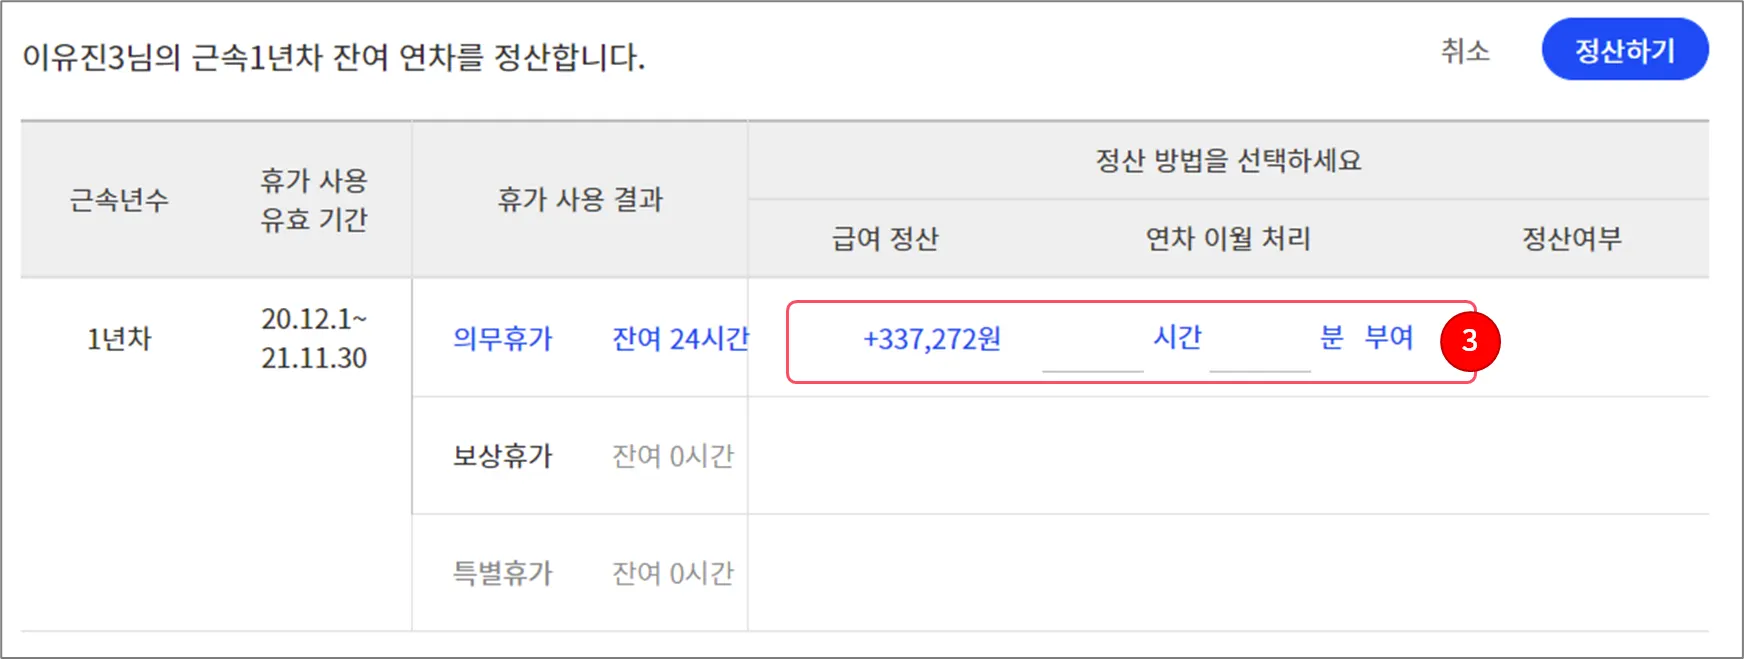The width and height of the screenshot is (1744, 659).
Task: Click the 휴가 사용 결과 column header
Action: tap(580, 200)
